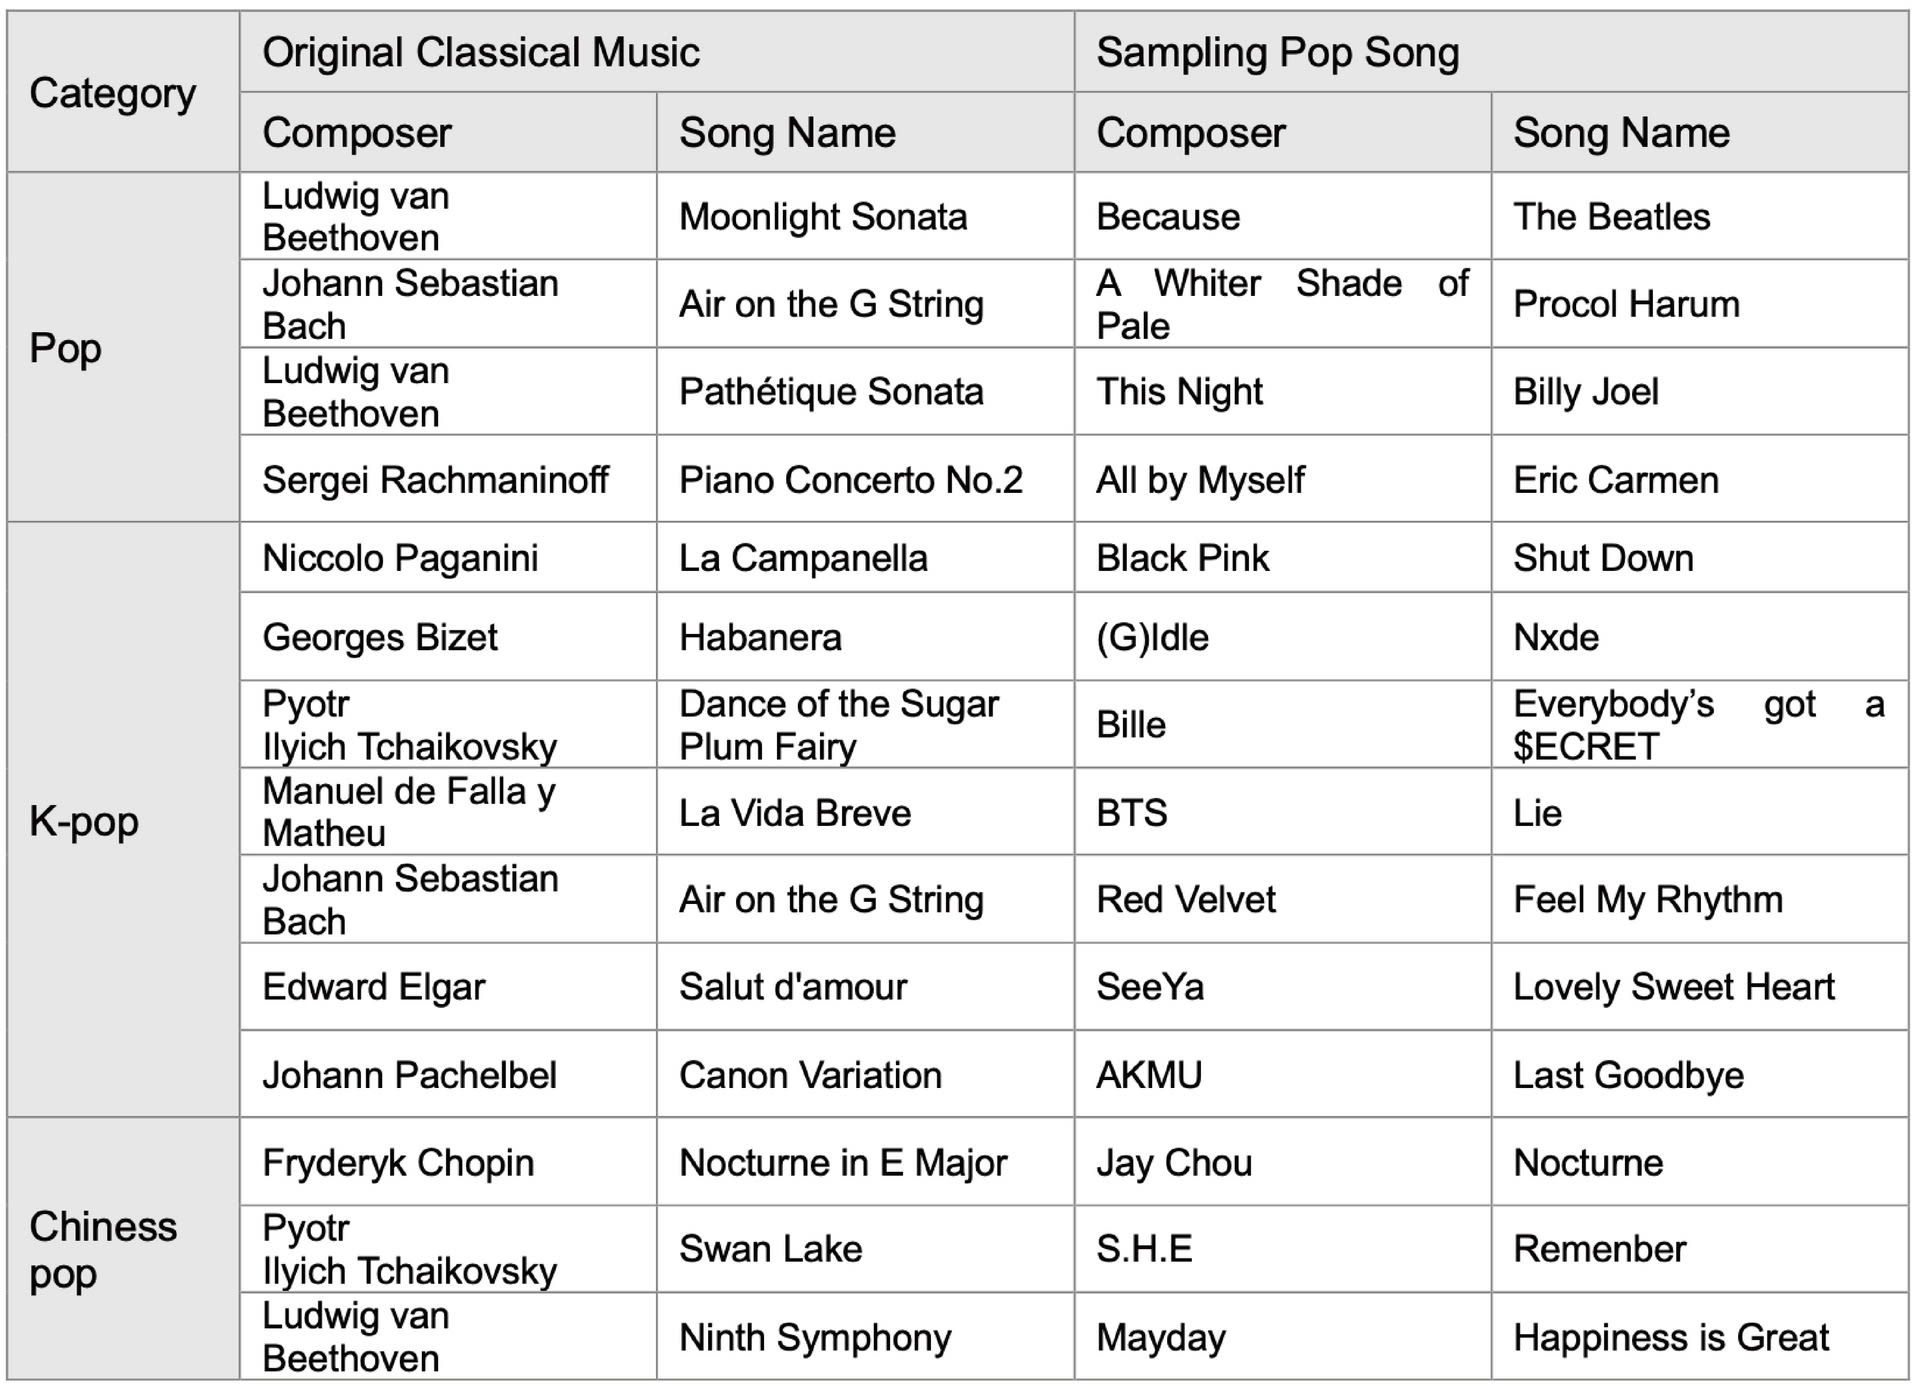The width and height of the screenshot is (1920, 1391).
Task: Click the Nxde song cell
Action: point(1700,637)
